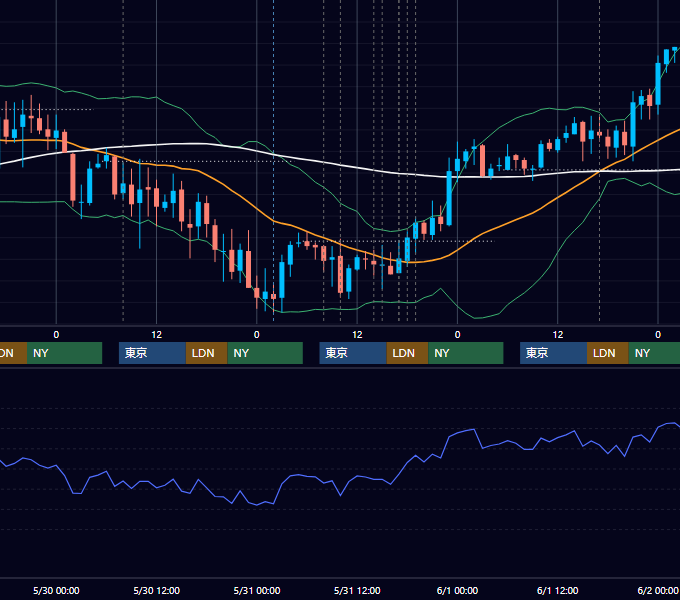Click the NY session block starting on 5/30
680x600 pixels.
[265, 353]
